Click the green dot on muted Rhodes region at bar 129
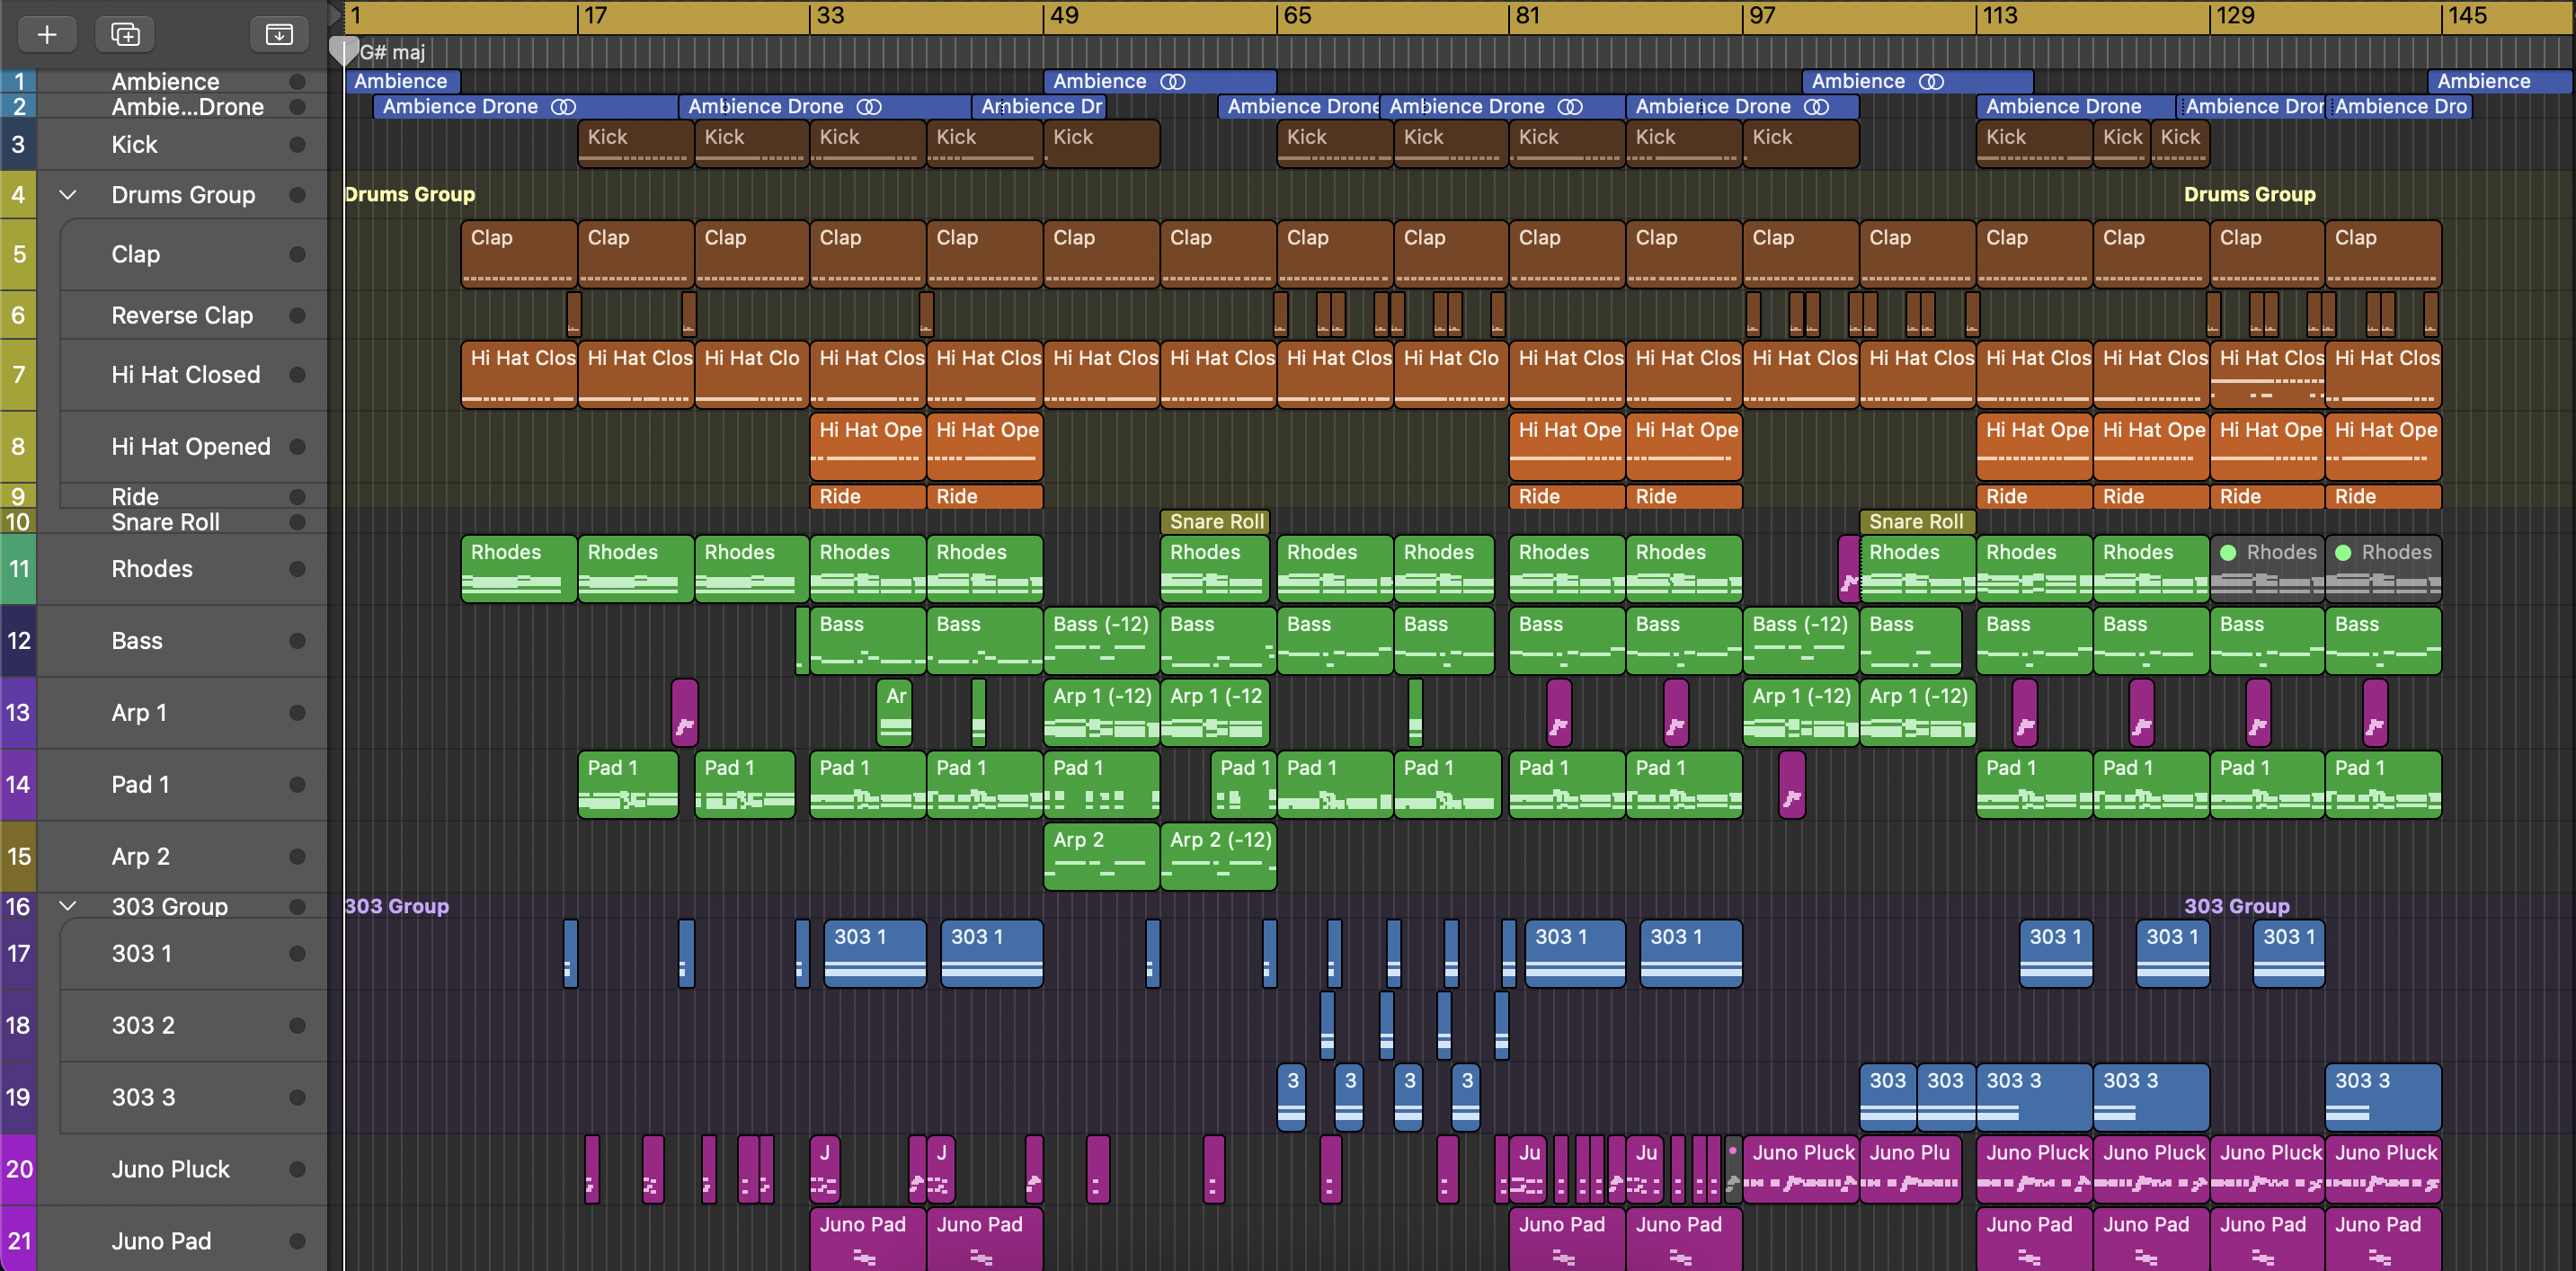 pyautogui.click(x=2228, y=552)
